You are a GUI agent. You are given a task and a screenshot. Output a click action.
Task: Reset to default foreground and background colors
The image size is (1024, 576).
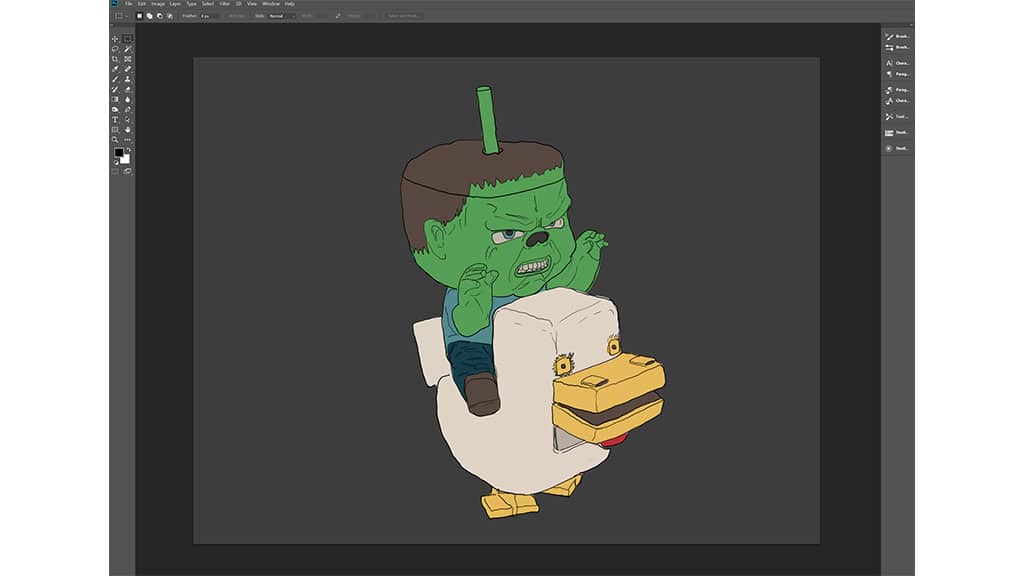click(116, 162)
